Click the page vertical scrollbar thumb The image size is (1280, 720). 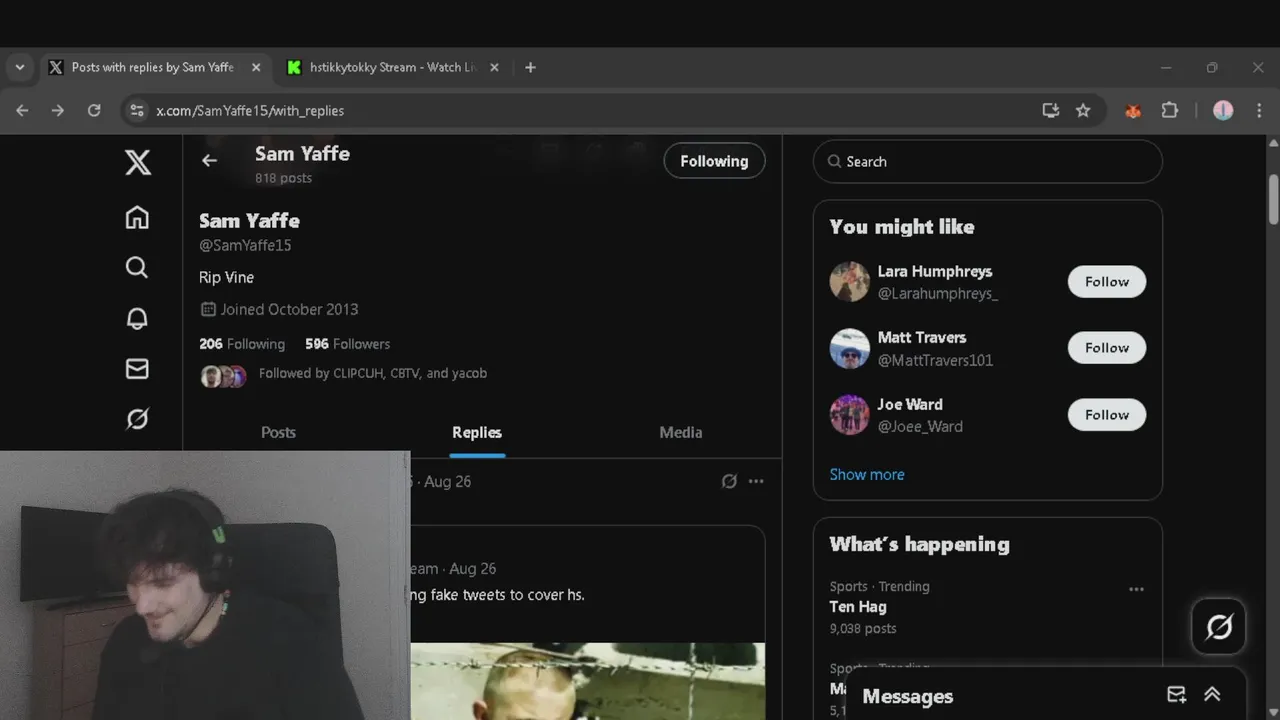(x=1273, y=200)
